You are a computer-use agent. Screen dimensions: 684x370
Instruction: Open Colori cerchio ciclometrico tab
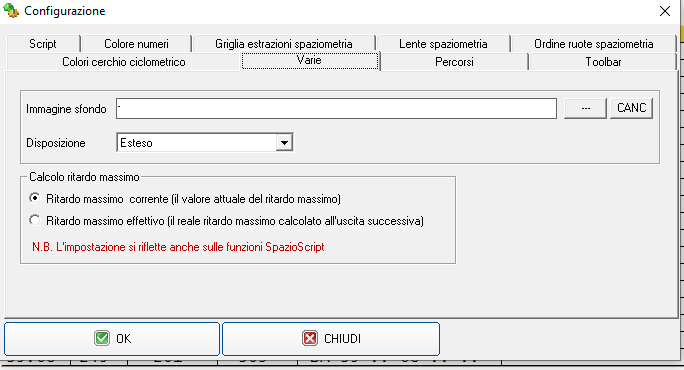(124, 62)
